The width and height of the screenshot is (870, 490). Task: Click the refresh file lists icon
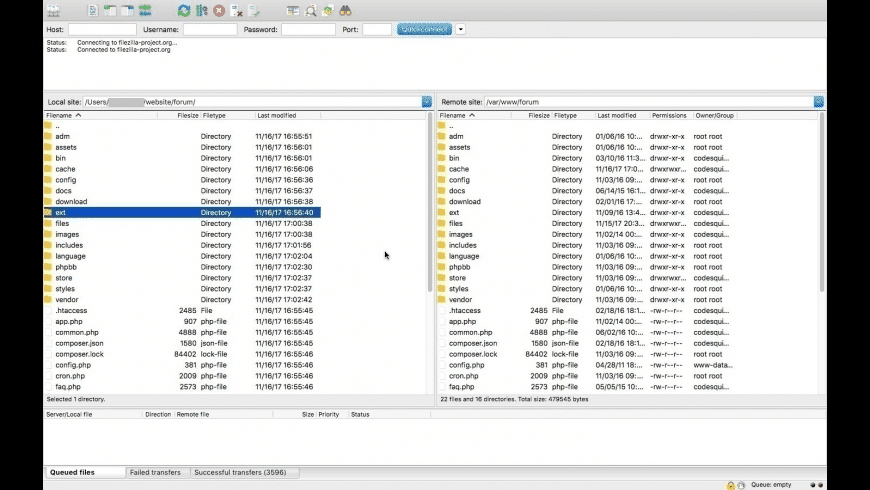tap(184, 11)
